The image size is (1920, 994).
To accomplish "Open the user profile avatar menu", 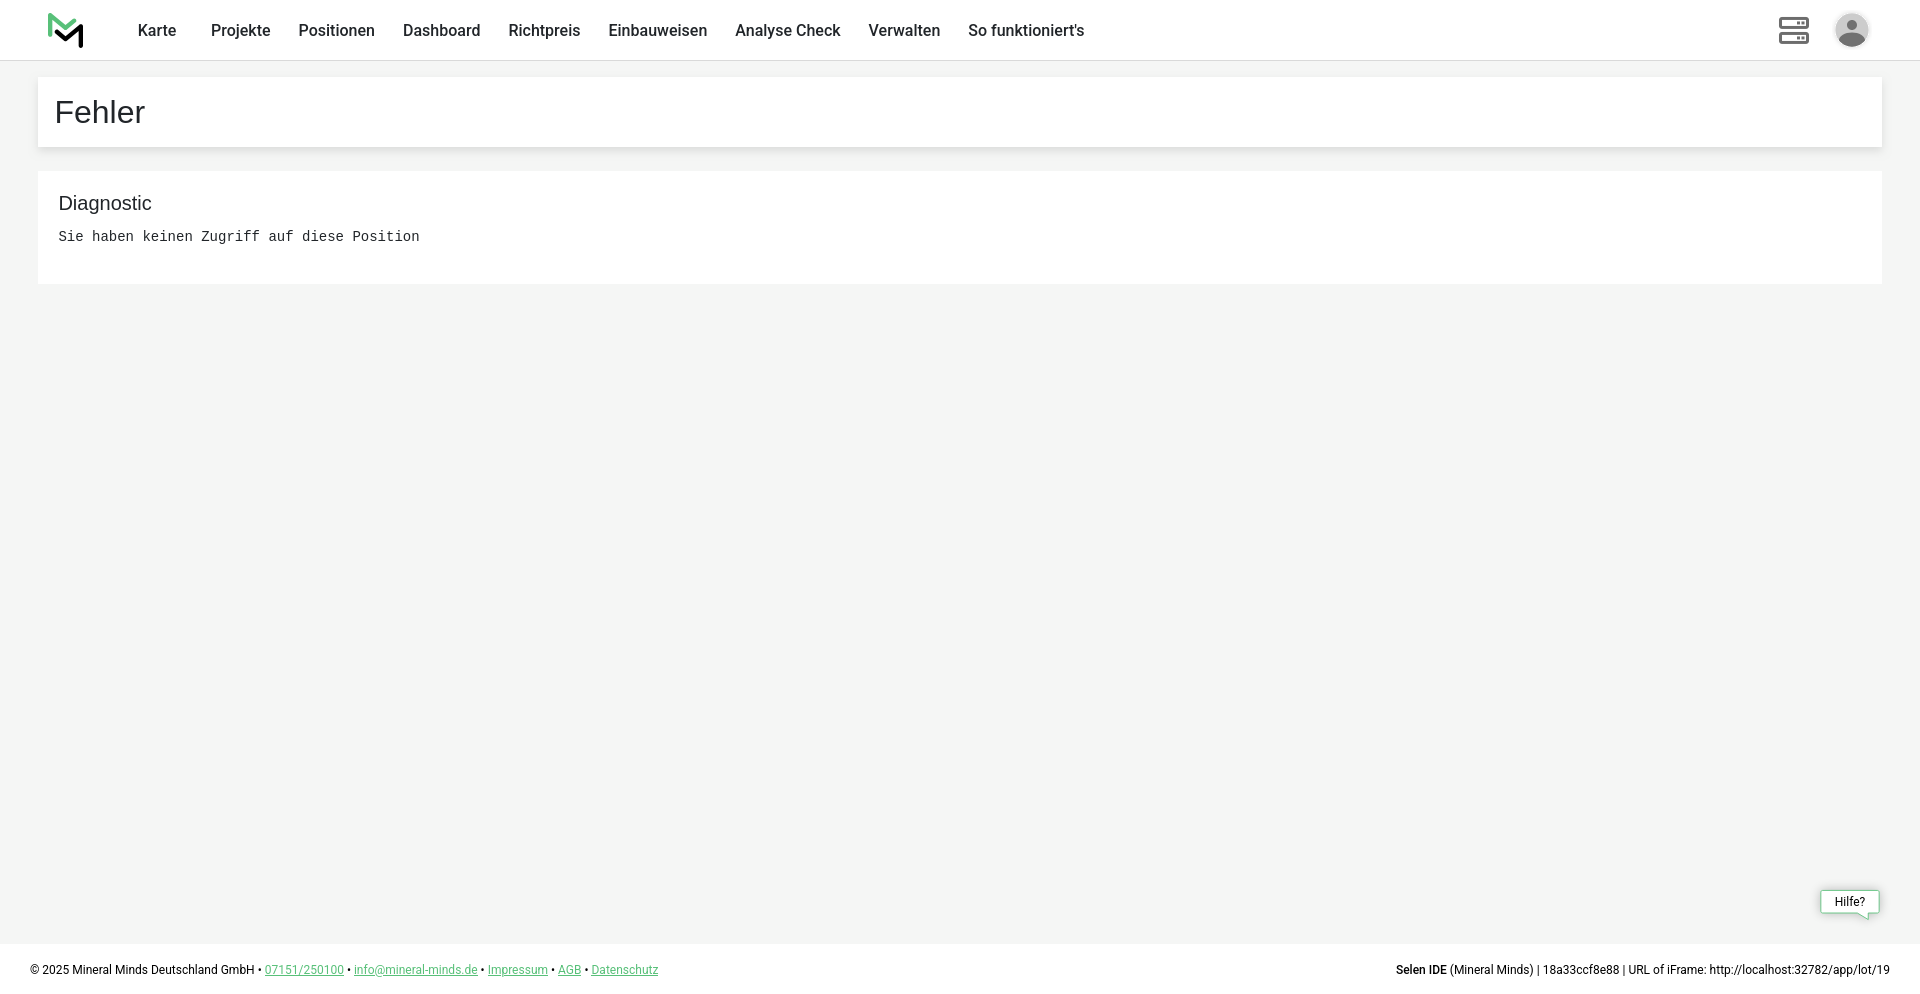I will coord(1851,31).
